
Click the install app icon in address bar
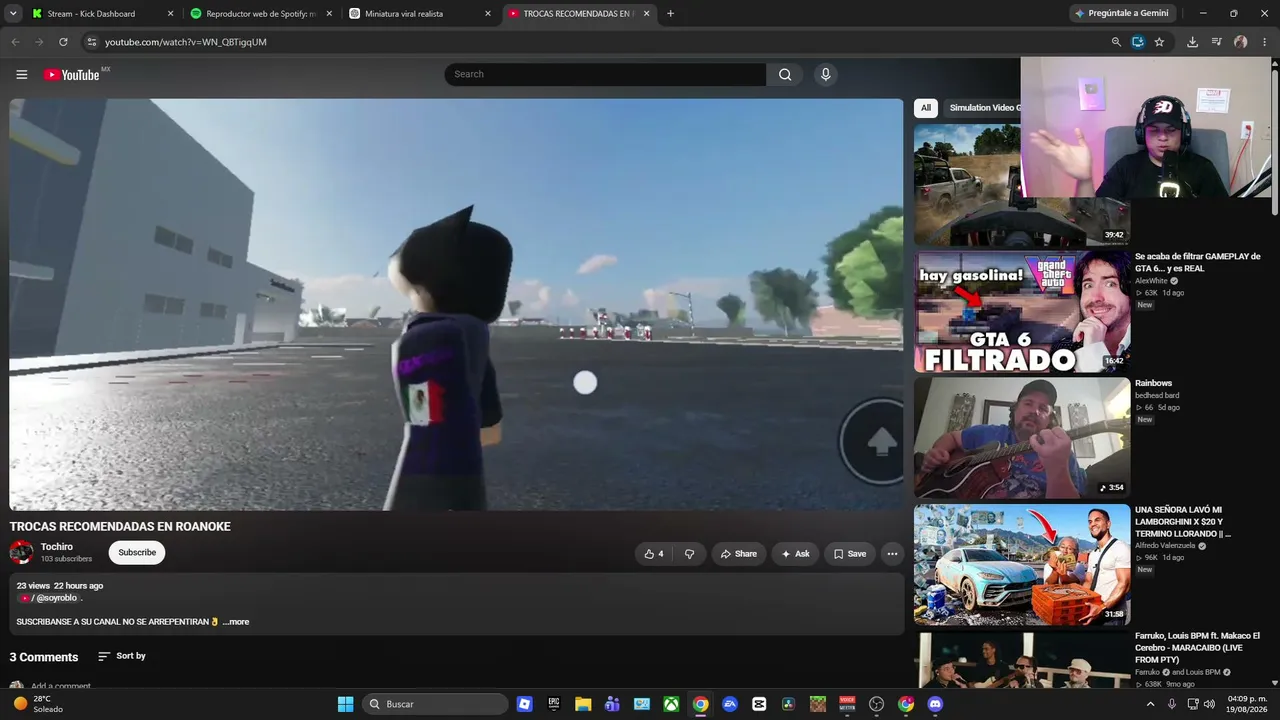coord(1138,42)
